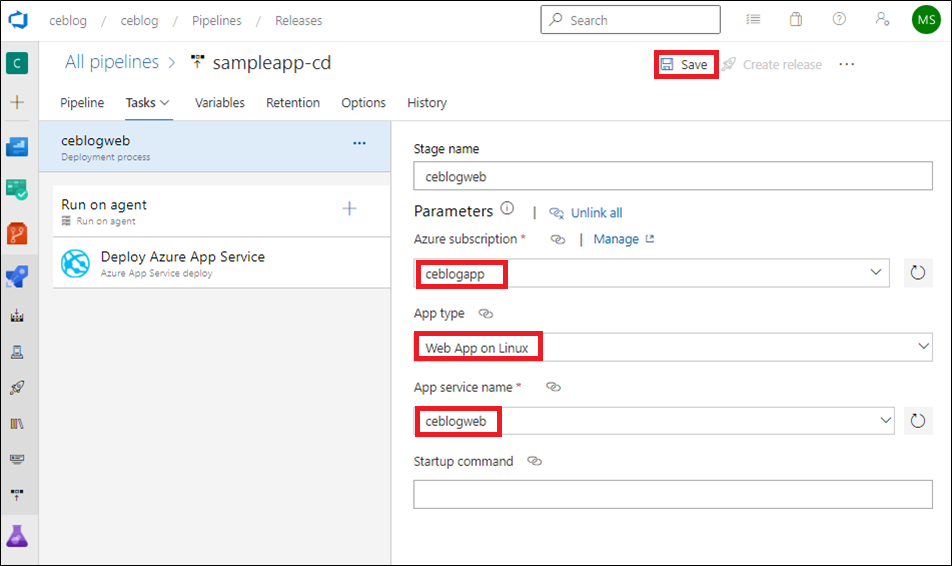
Task: Refresh the App service name list
Action: pos(917,420)
